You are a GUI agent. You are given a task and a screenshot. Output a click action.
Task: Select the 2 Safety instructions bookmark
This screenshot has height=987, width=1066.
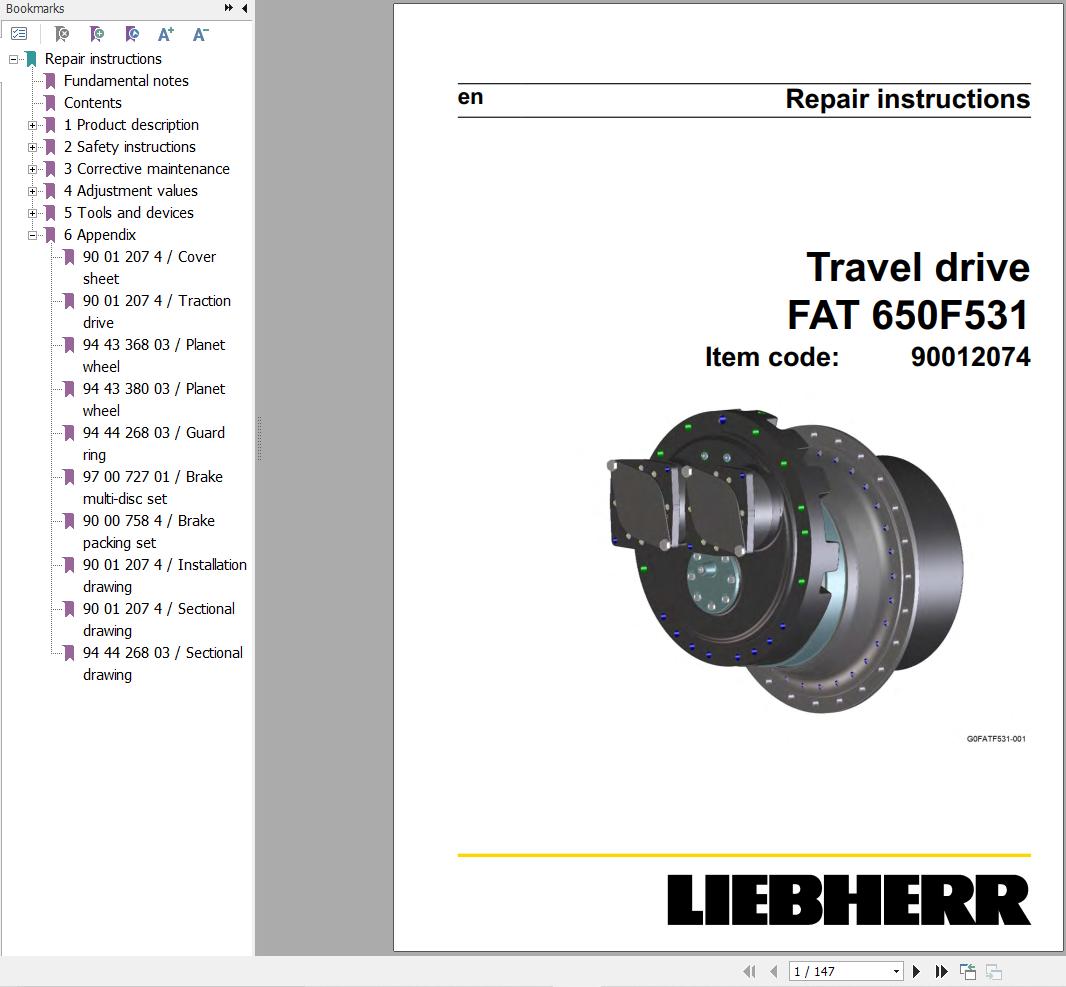(x=129, y=147)
